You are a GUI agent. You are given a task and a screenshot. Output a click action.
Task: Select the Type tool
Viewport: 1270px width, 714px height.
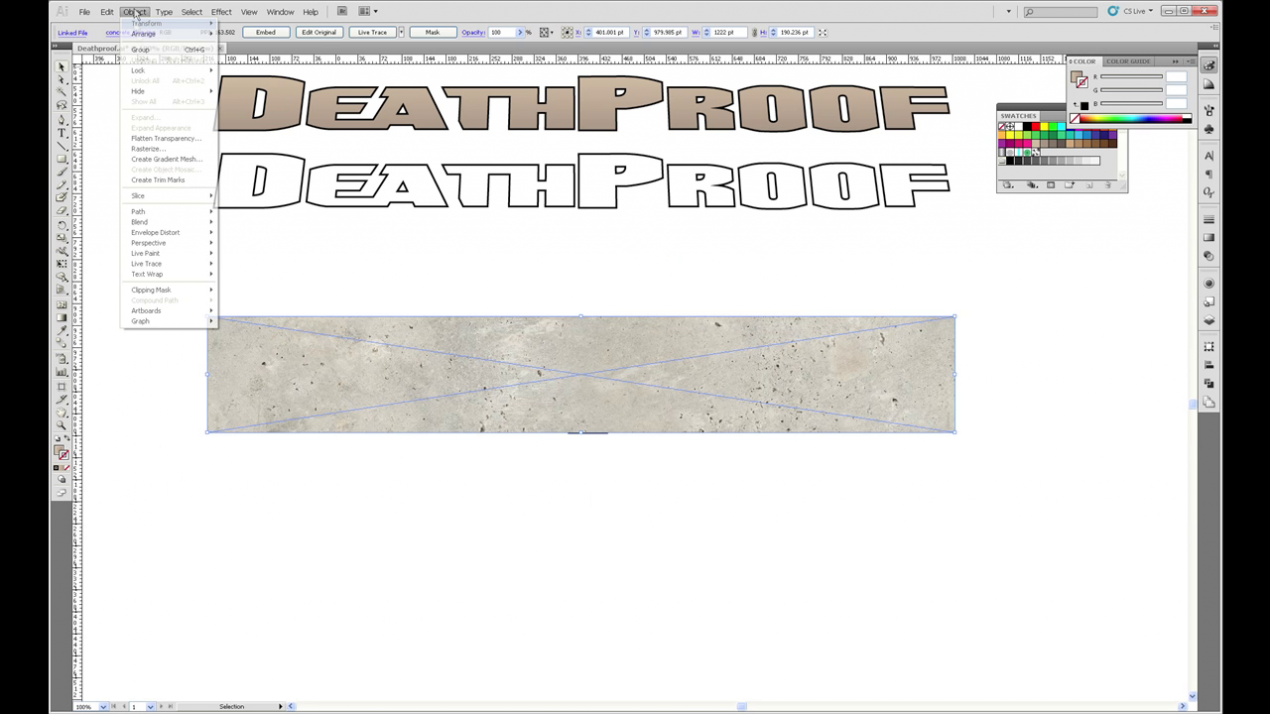click(62, 133)
